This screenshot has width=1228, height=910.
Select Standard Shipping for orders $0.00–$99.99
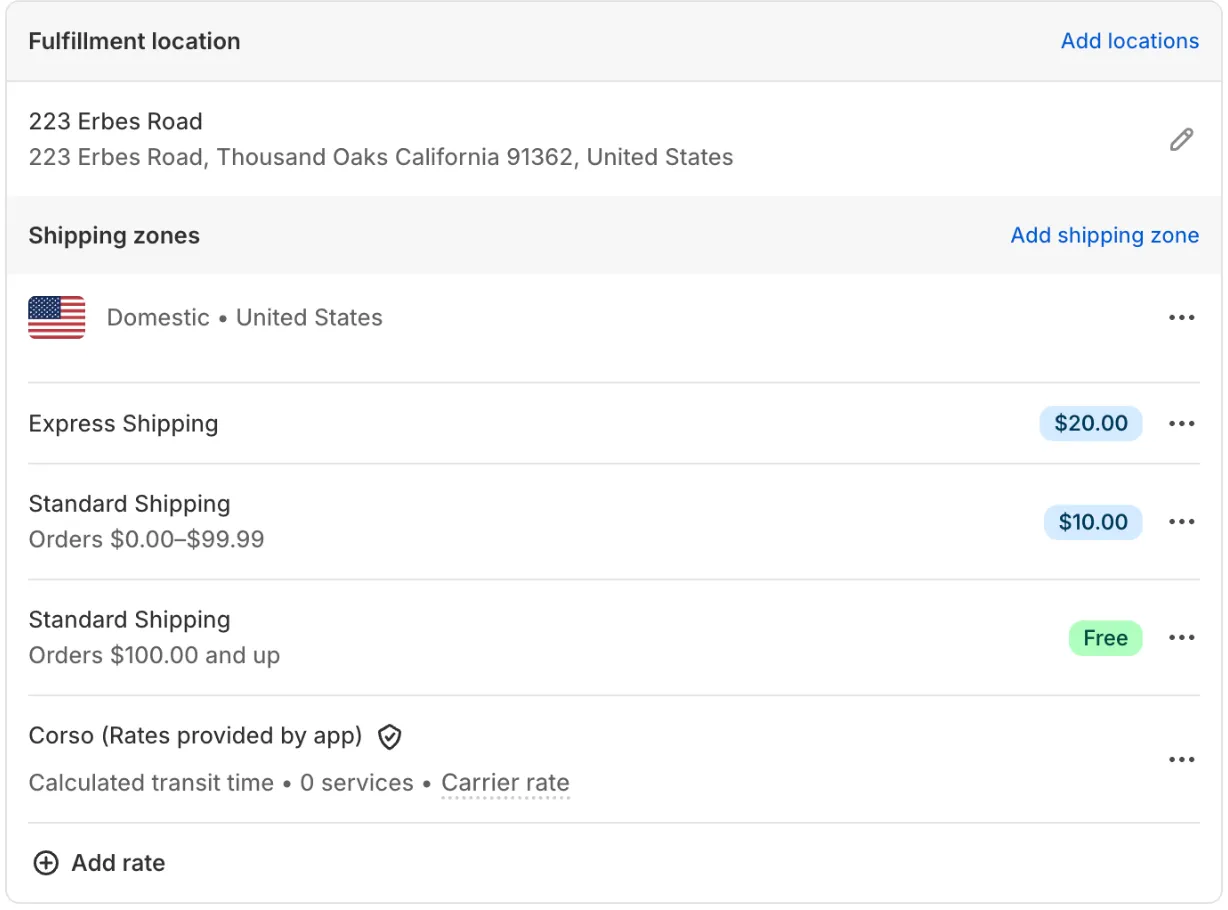[129, 504]
